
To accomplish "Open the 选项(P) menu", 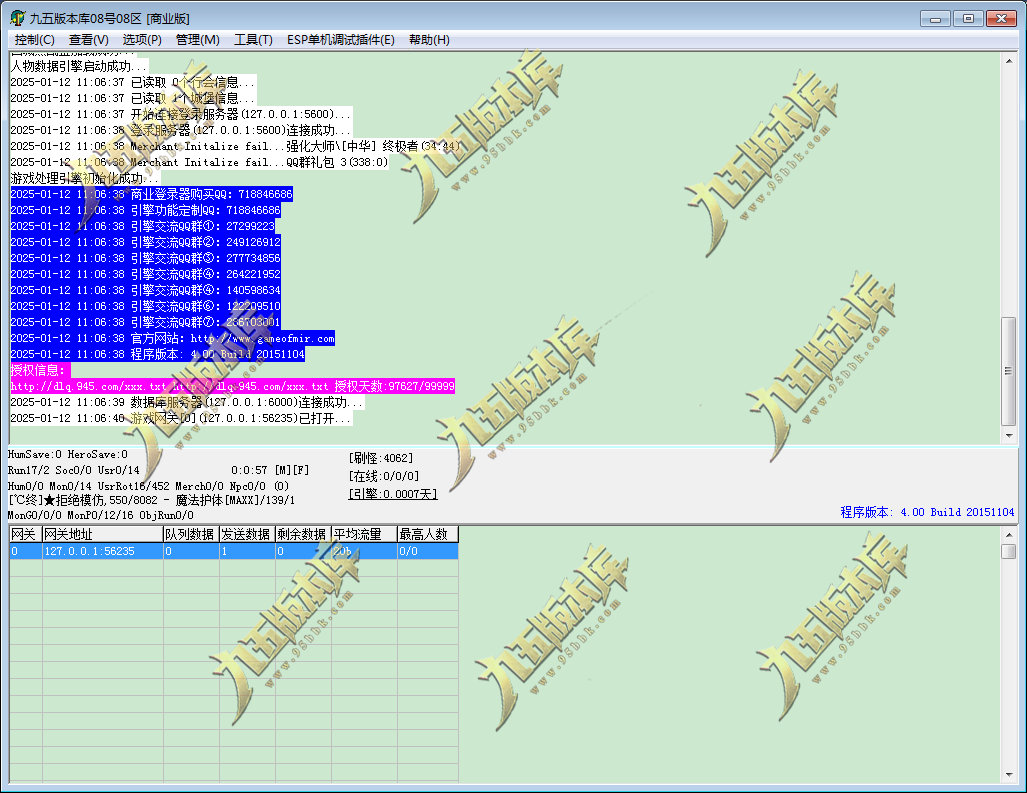I will pos(142,40).
